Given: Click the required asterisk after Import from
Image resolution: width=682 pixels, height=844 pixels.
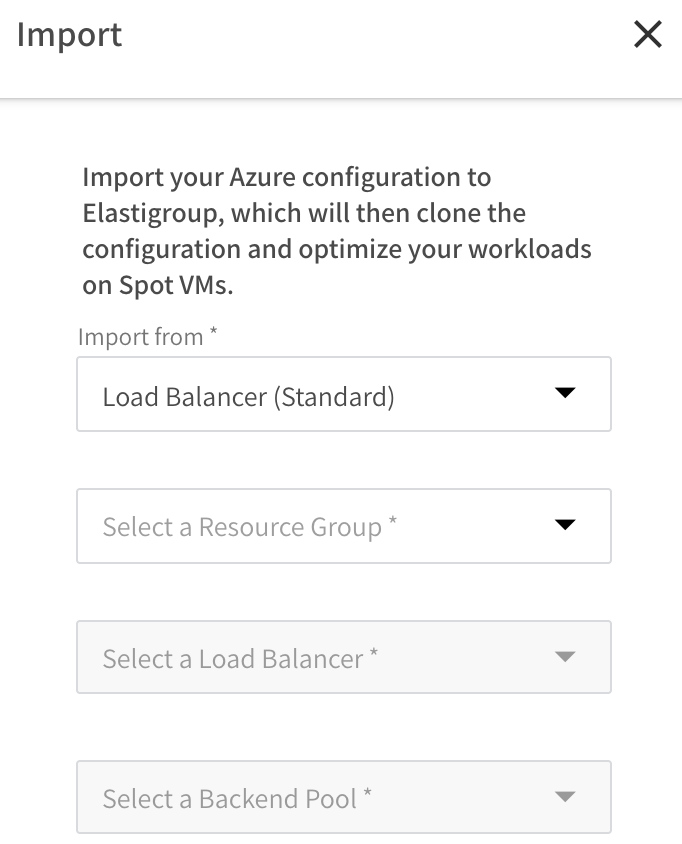Looking at the screenshot, I should coord(213,334).
